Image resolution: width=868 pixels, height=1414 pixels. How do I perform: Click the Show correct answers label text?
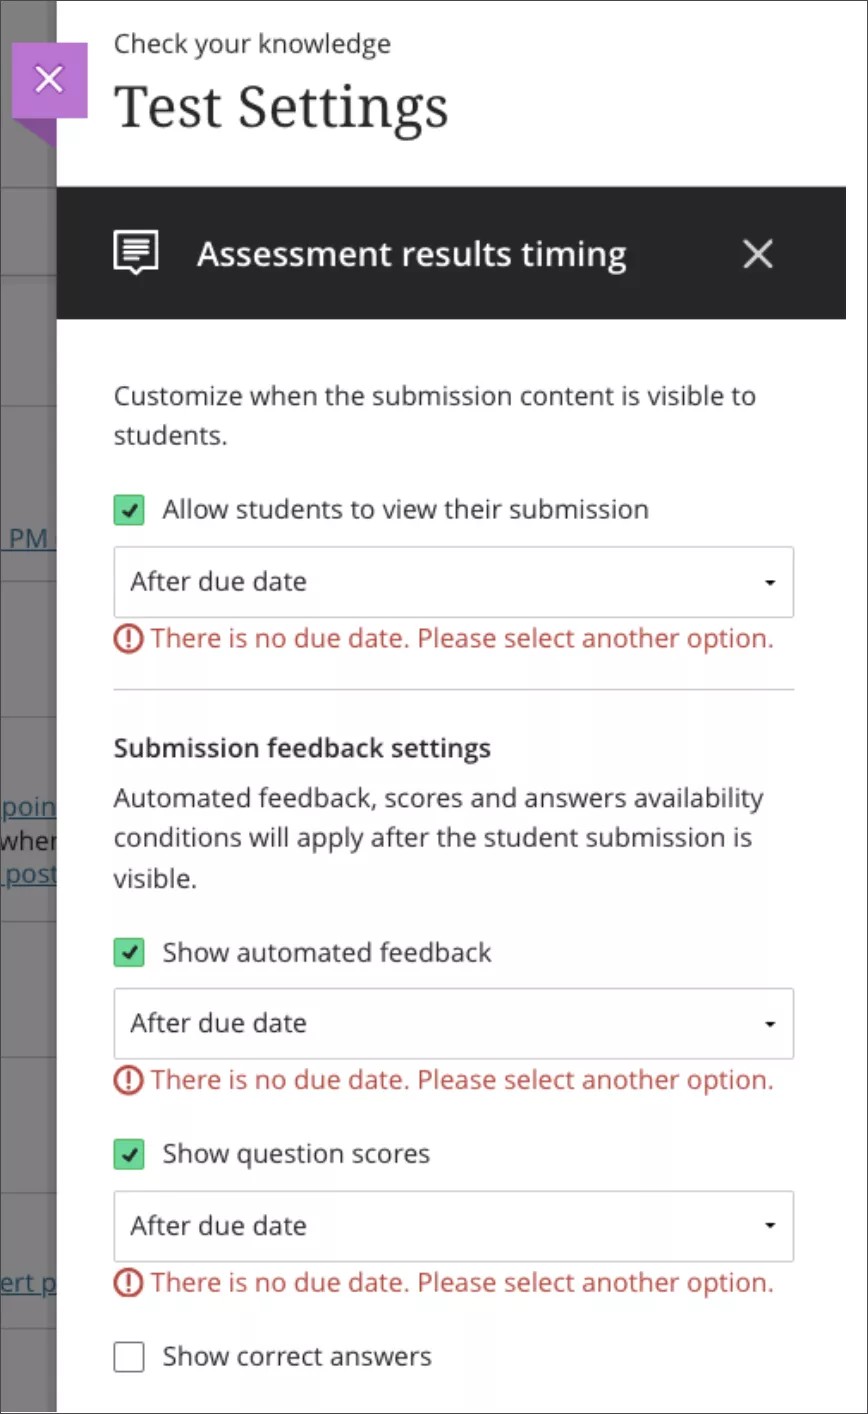tap(297, 1357)
